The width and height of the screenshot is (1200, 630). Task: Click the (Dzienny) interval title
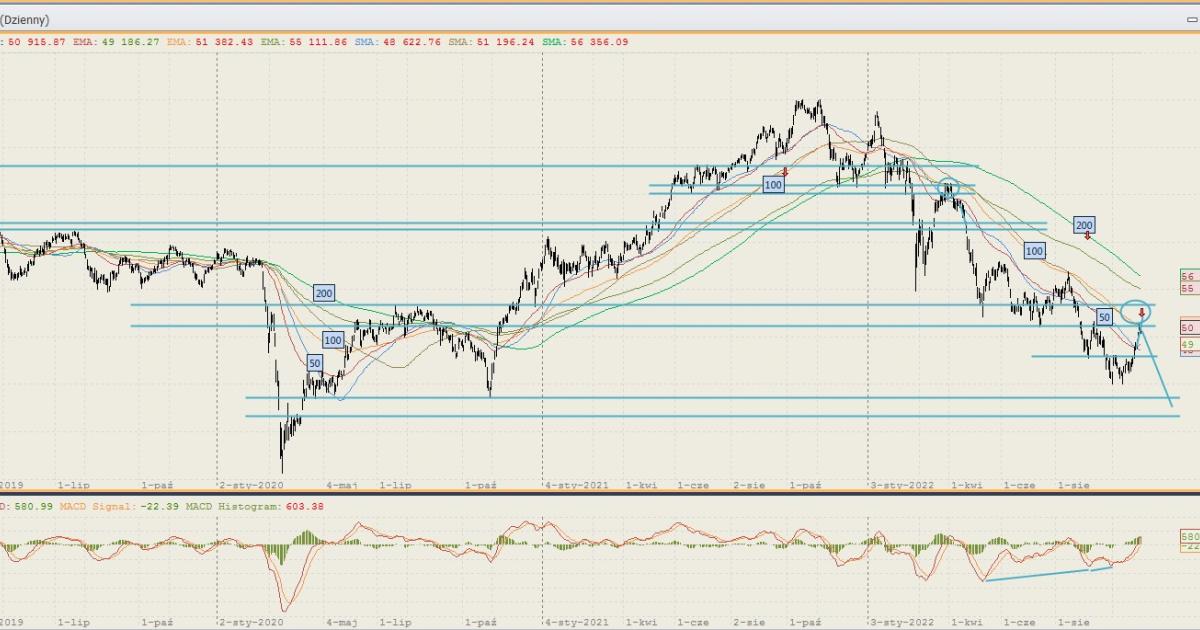[25, 20]
